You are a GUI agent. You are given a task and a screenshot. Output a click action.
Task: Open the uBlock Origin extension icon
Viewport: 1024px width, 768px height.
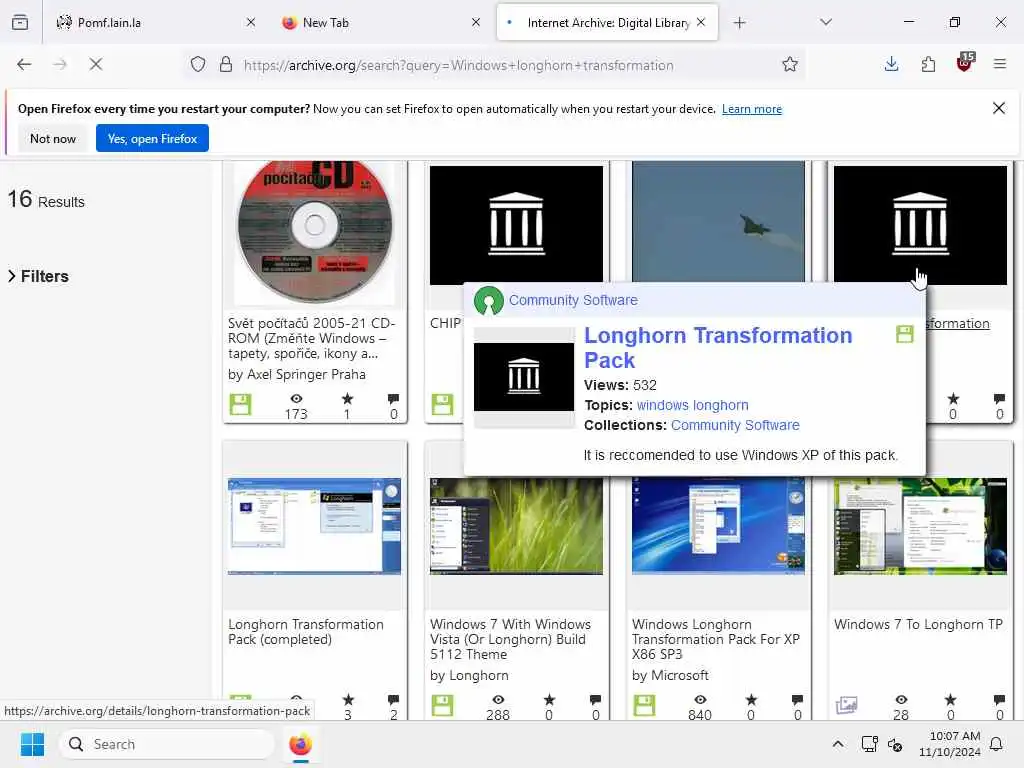(x=965, y=63)
